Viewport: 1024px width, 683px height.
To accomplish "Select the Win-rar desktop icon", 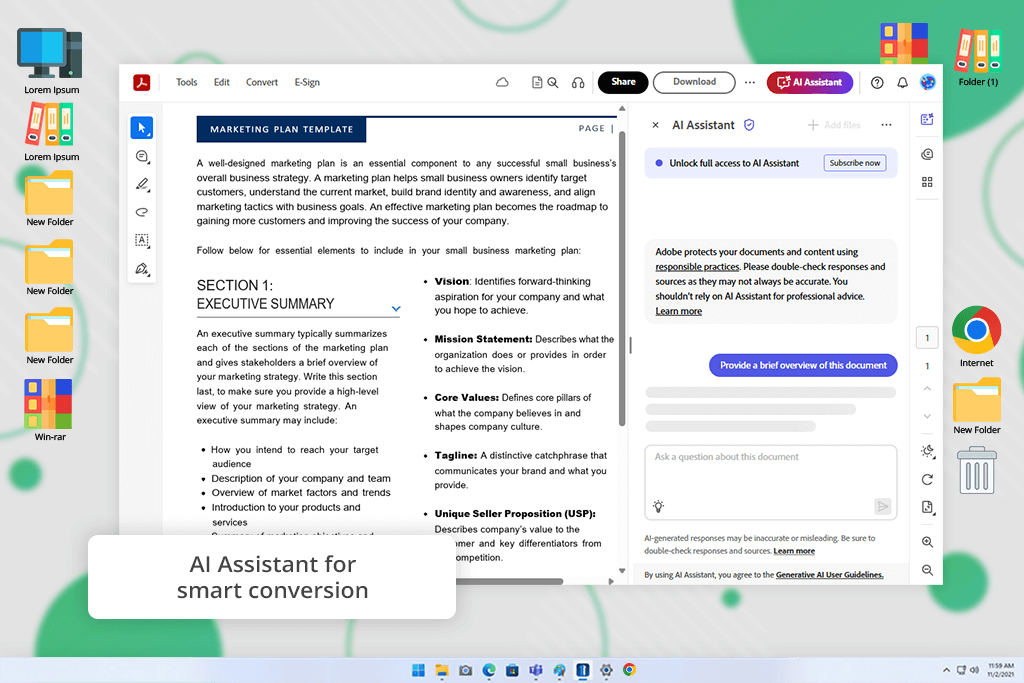I will tap(49, 410).
